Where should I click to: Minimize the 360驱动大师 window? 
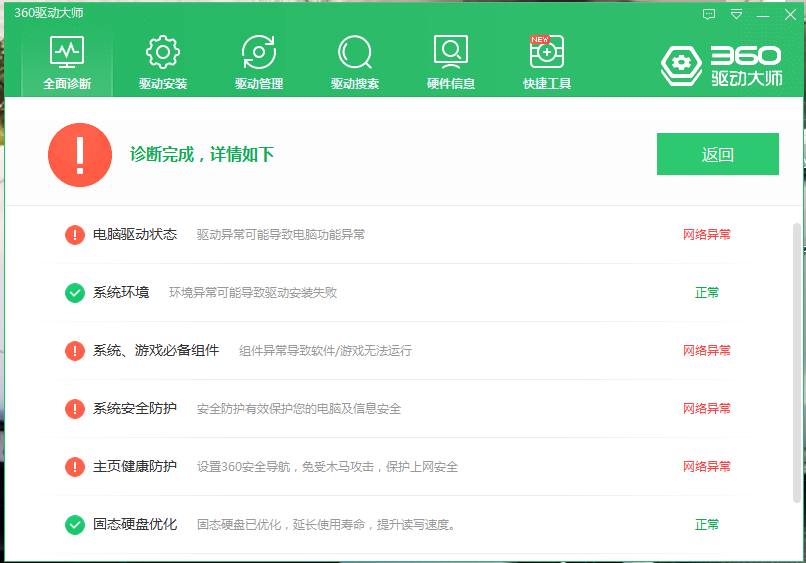pos(763,15)
